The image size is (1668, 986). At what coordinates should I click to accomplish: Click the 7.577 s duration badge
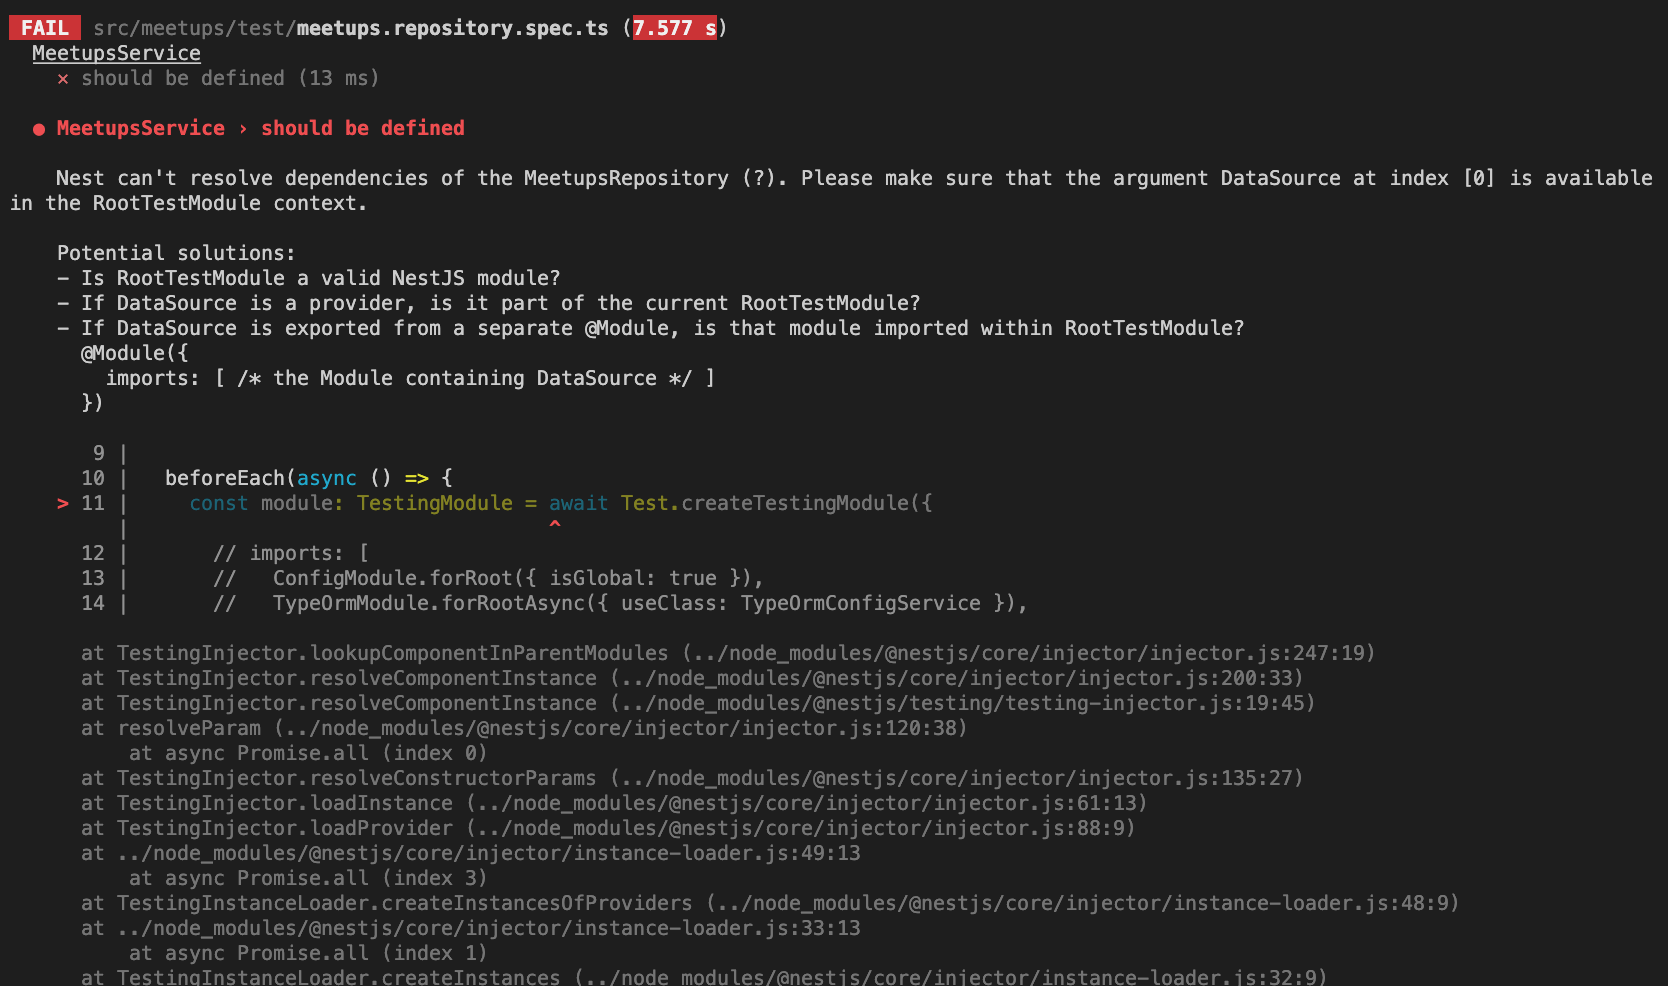674,28
